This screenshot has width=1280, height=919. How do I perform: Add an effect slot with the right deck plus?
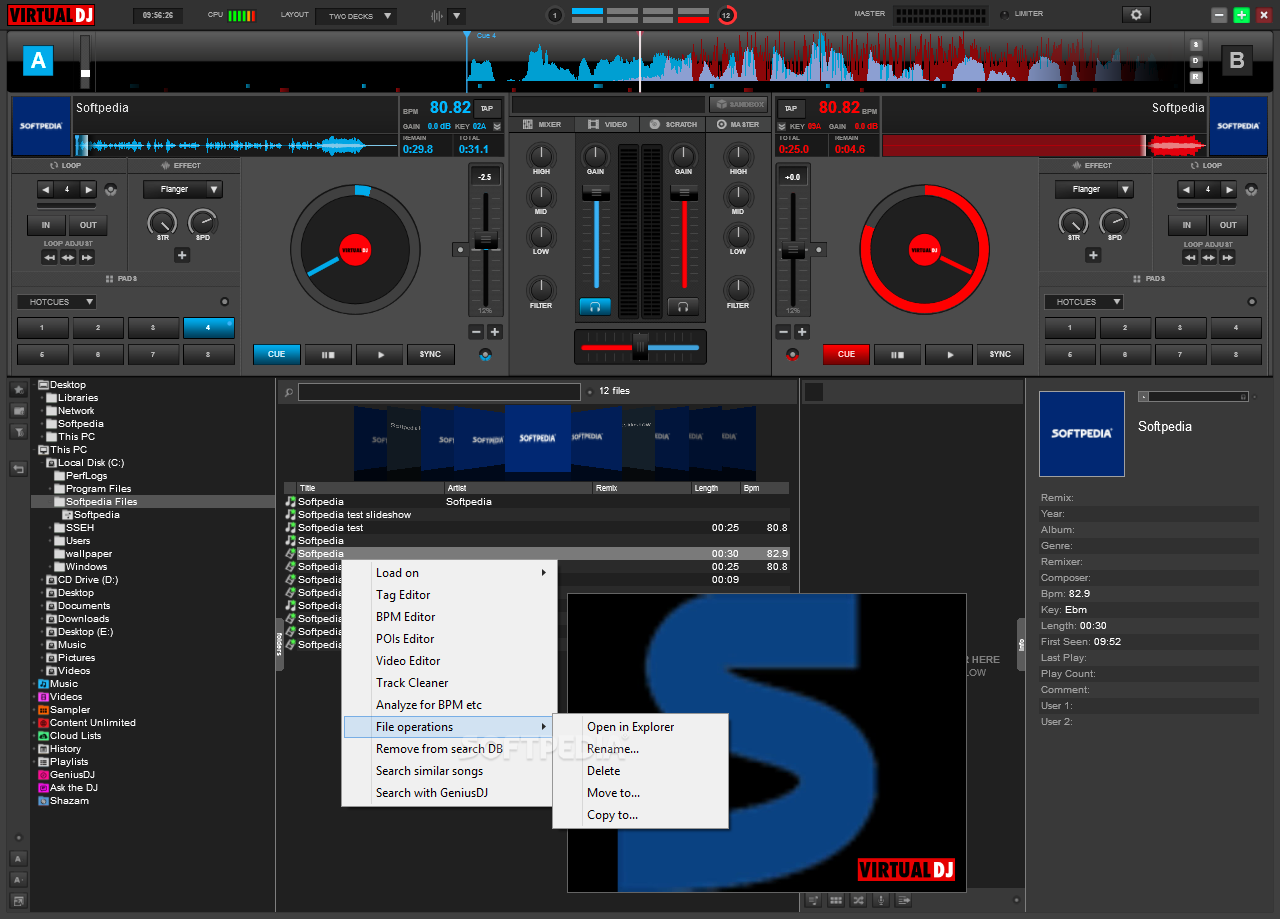tap(1093, 255)
